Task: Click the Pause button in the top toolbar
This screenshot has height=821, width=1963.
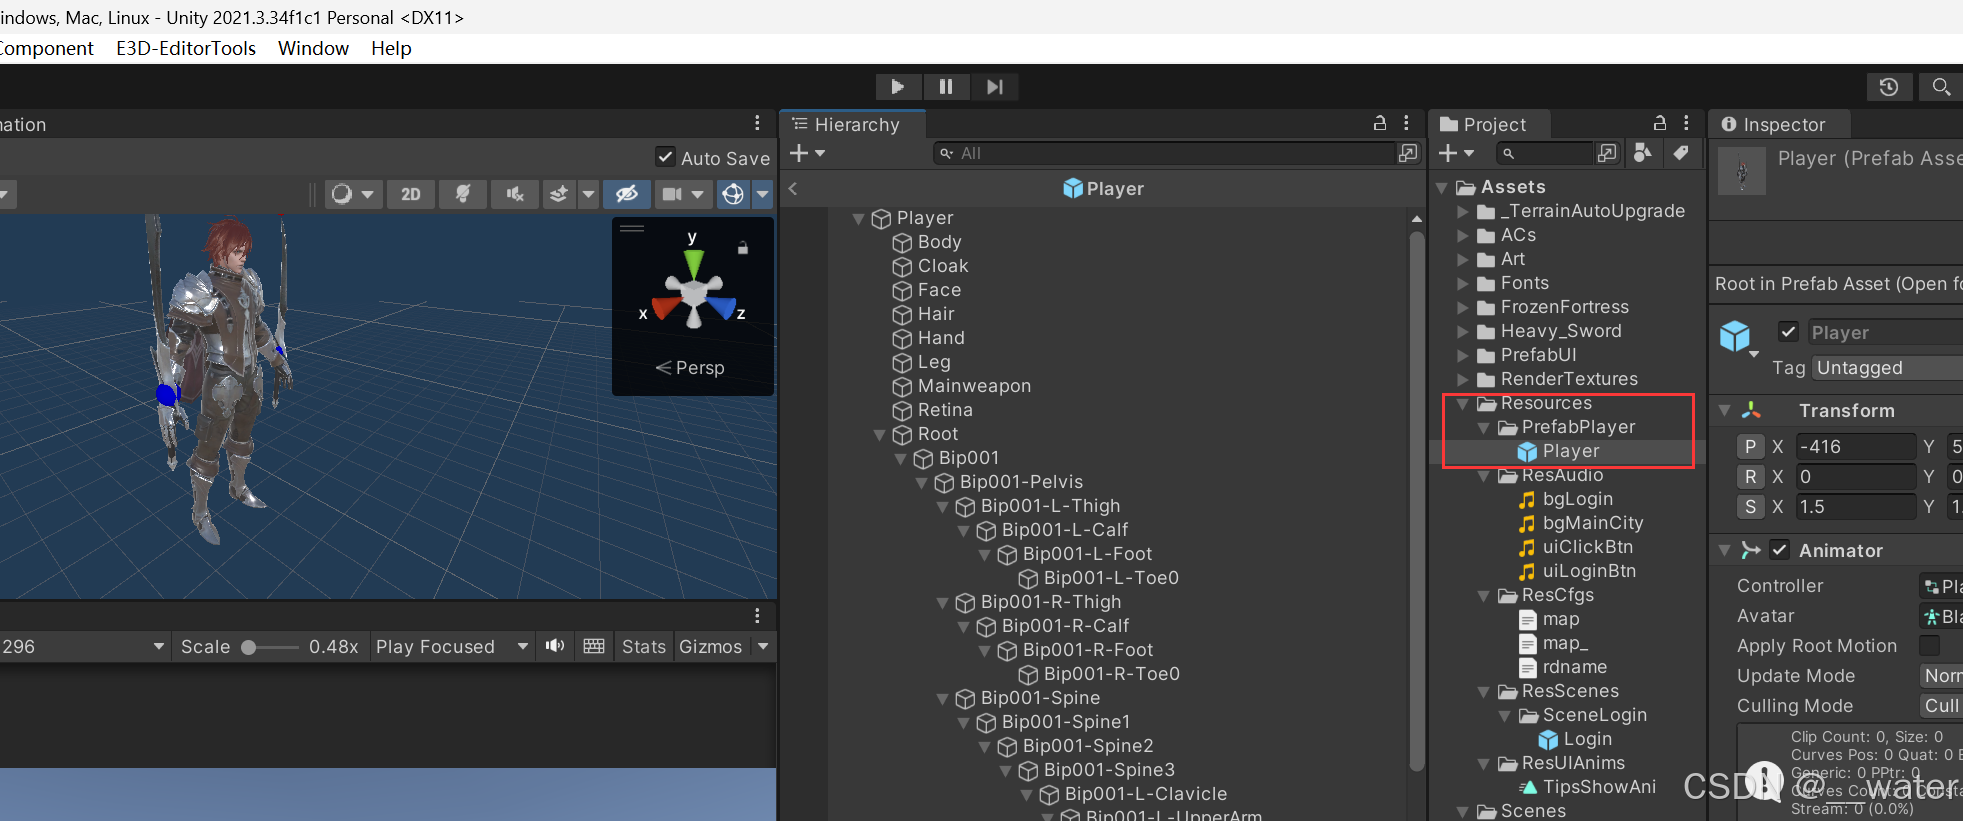Action: pos(946,87)
